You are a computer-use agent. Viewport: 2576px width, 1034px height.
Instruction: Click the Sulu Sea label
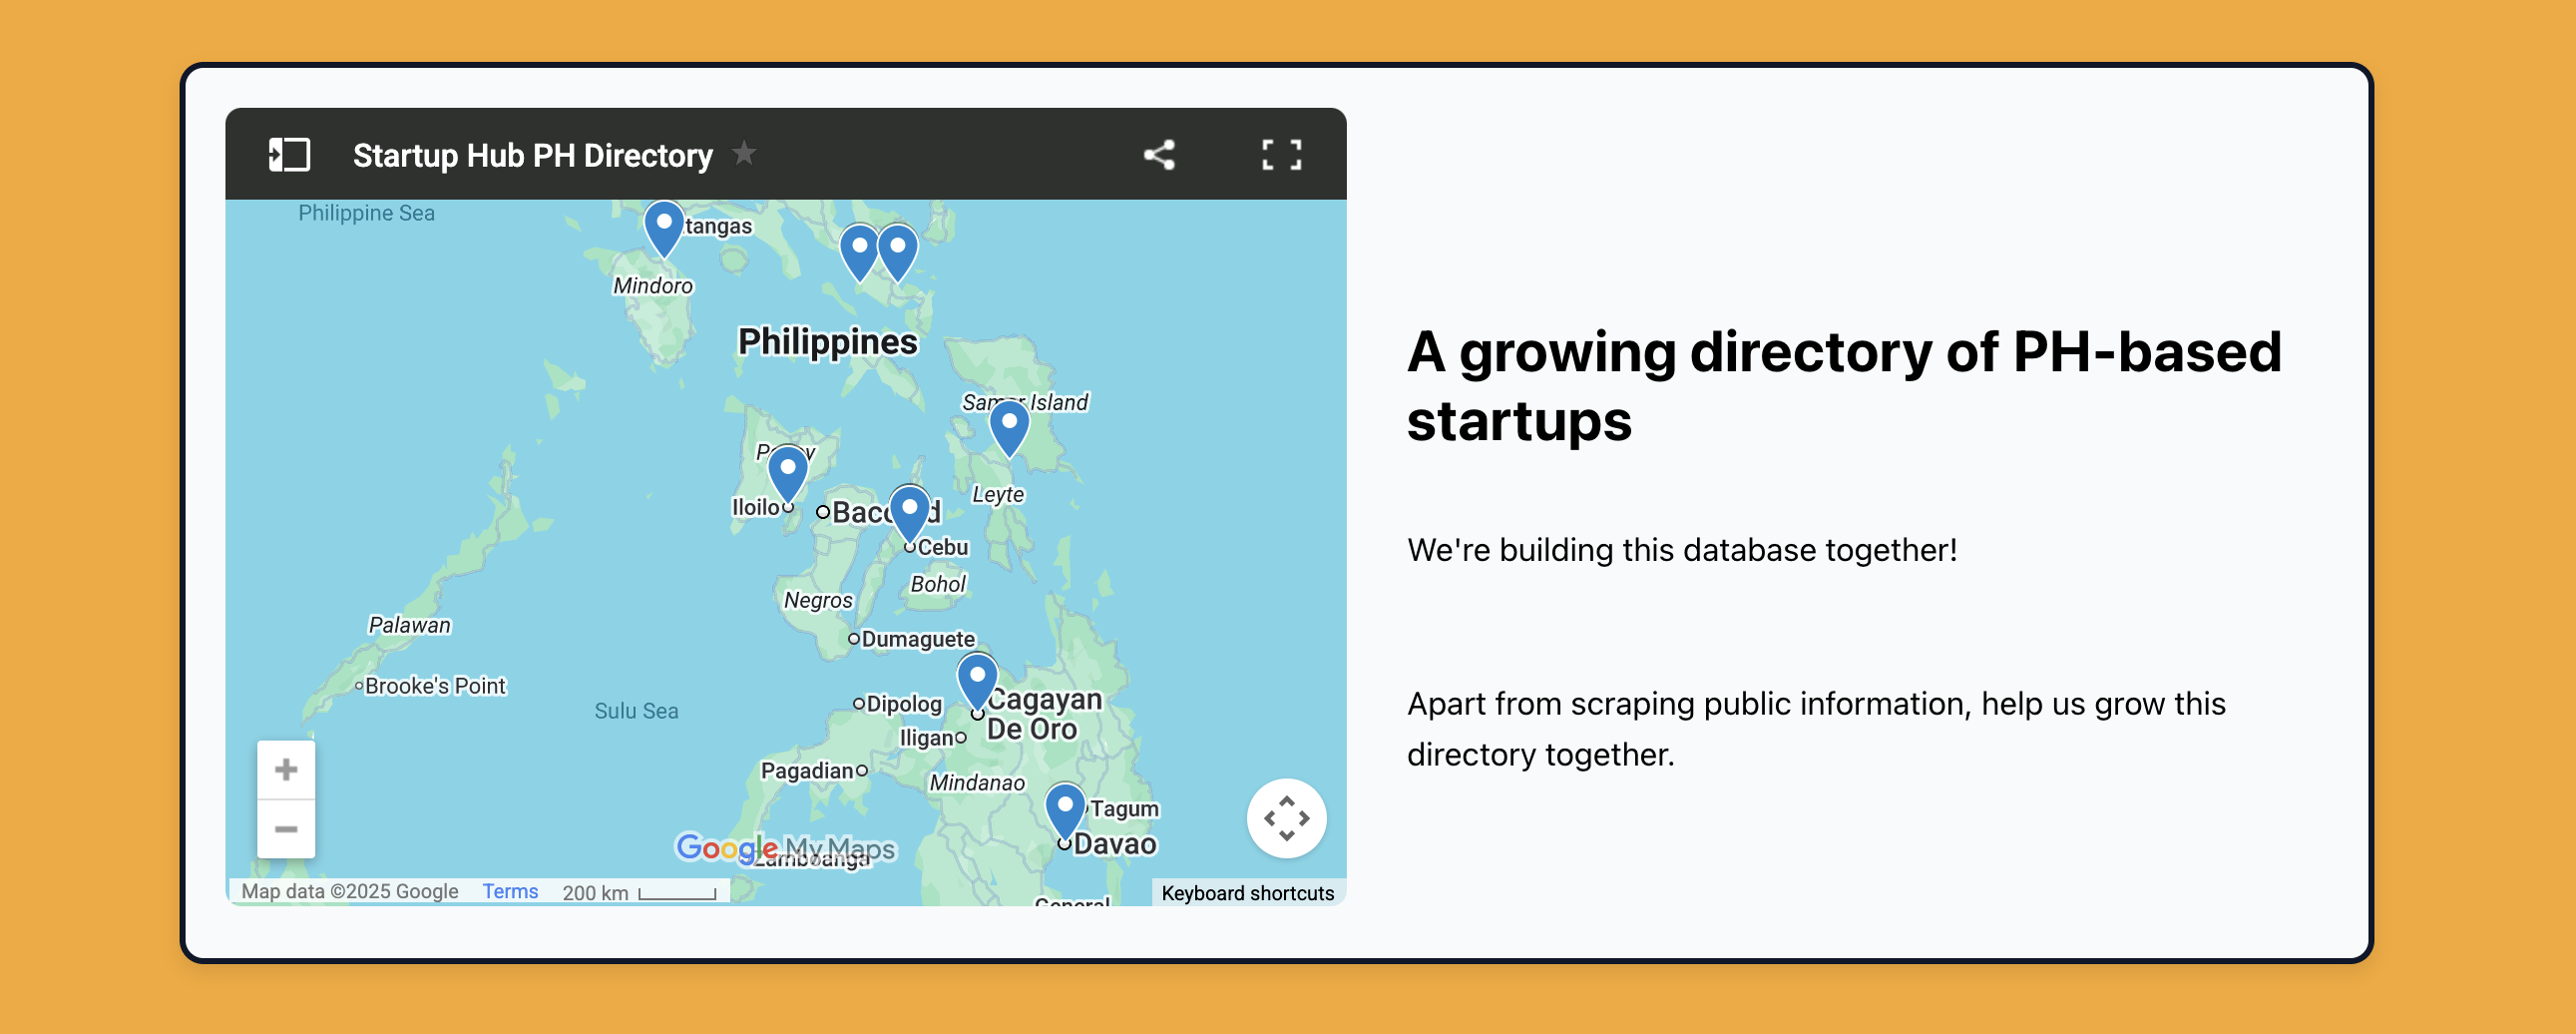[x=636, y=711]
